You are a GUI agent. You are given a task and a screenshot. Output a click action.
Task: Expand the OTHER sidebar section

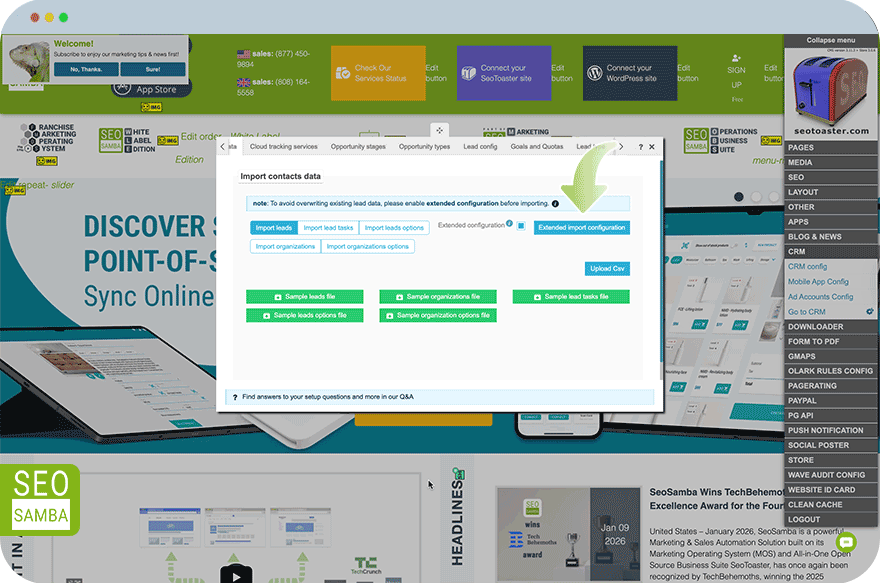[x=831, y=207]
